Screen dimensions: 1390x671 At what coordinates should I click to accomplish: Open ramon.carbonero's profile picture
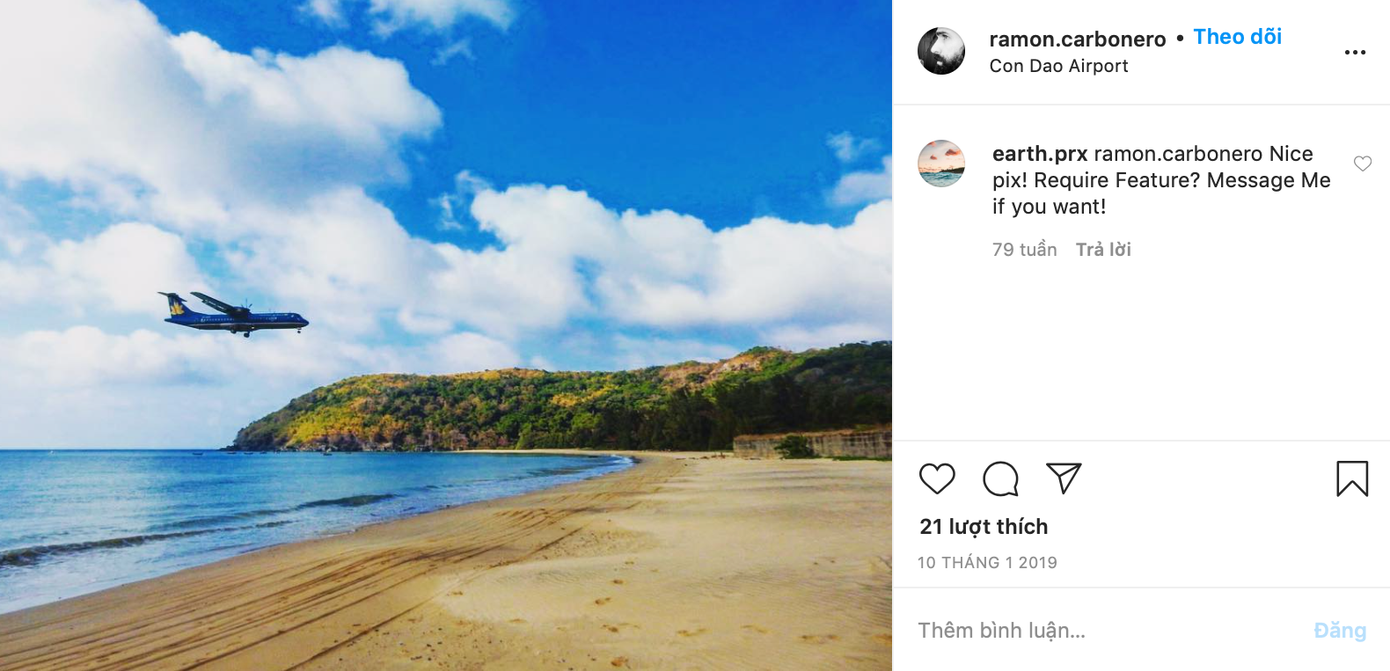click(941, 51)
